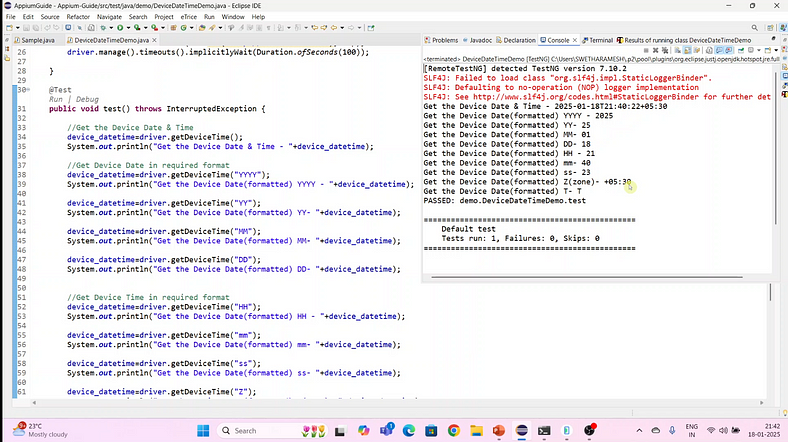Click the Windows Start button
The image size is (788, 442).
204,430
